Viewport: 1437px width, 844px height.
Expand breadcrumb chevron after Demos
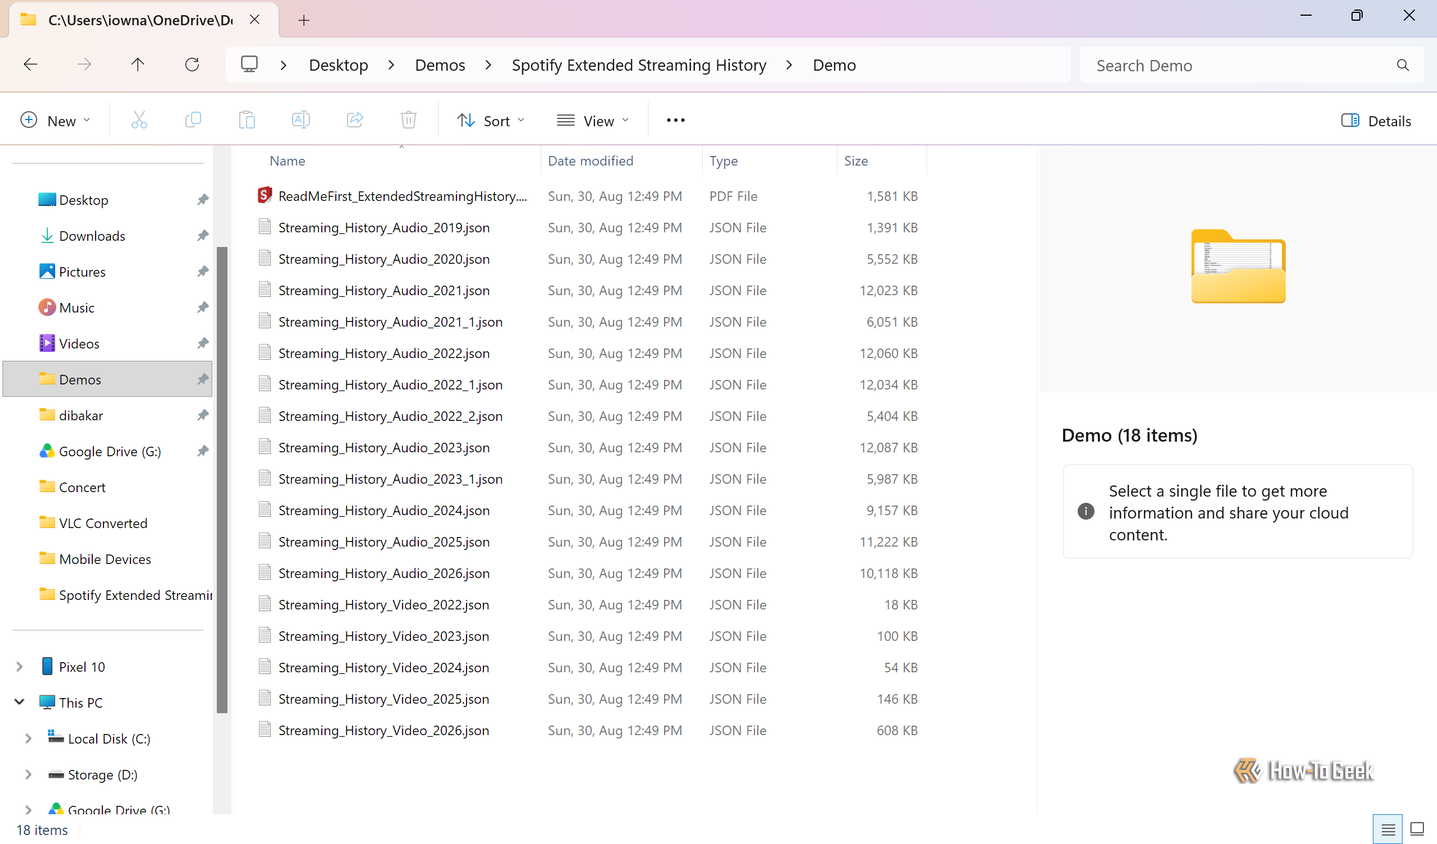pos(488,65)
